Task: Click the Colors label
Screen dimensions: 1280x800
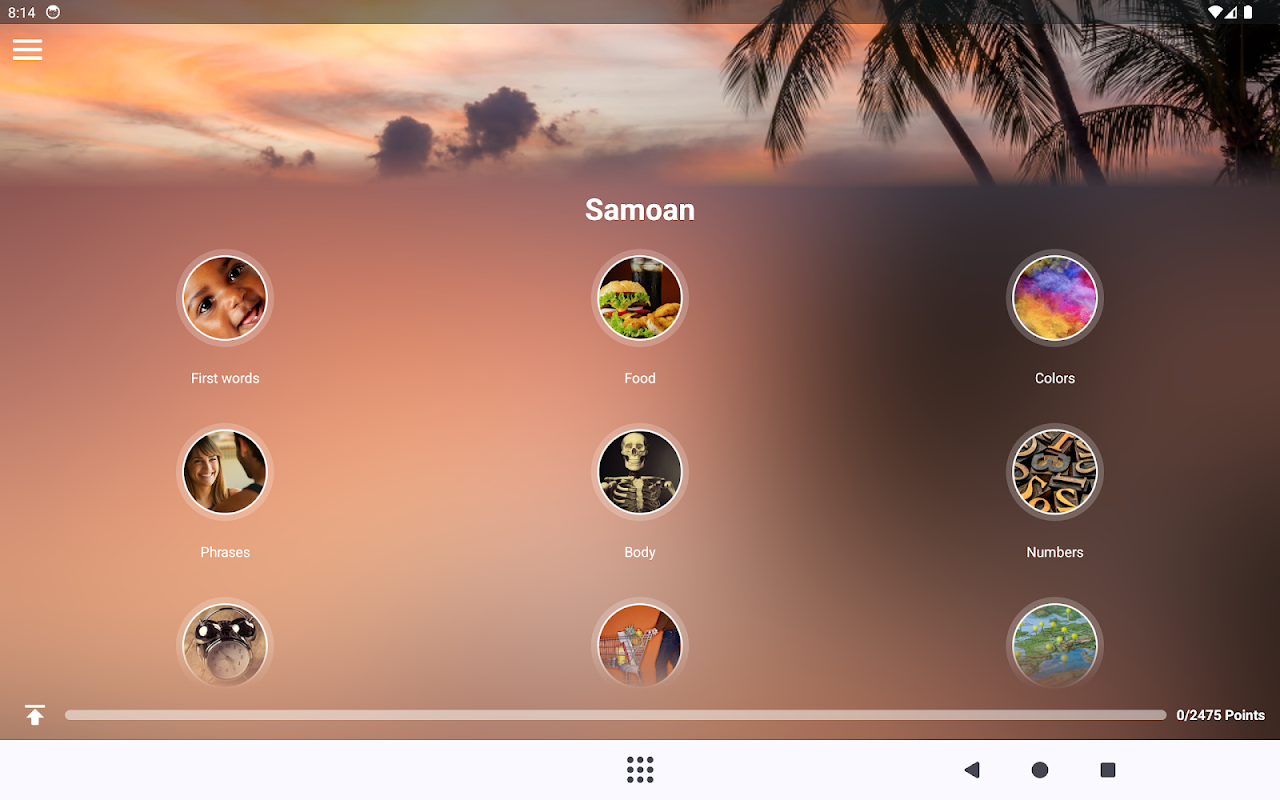Action: click(1055, 378)
